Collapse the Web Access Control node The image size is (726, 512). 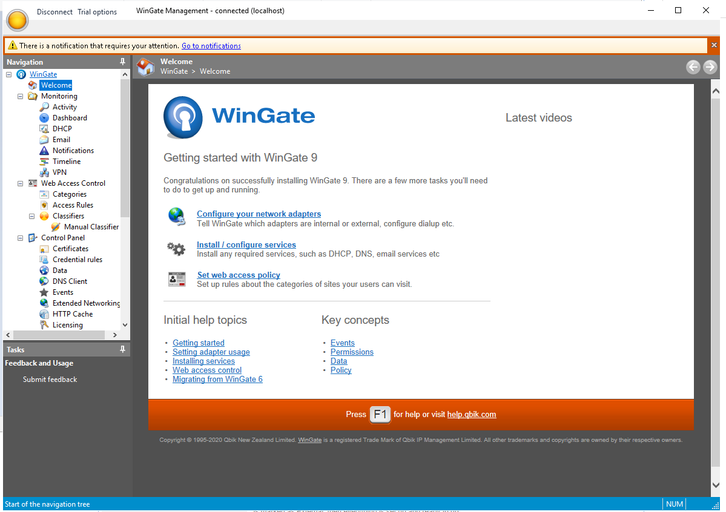tap(20, 183)
